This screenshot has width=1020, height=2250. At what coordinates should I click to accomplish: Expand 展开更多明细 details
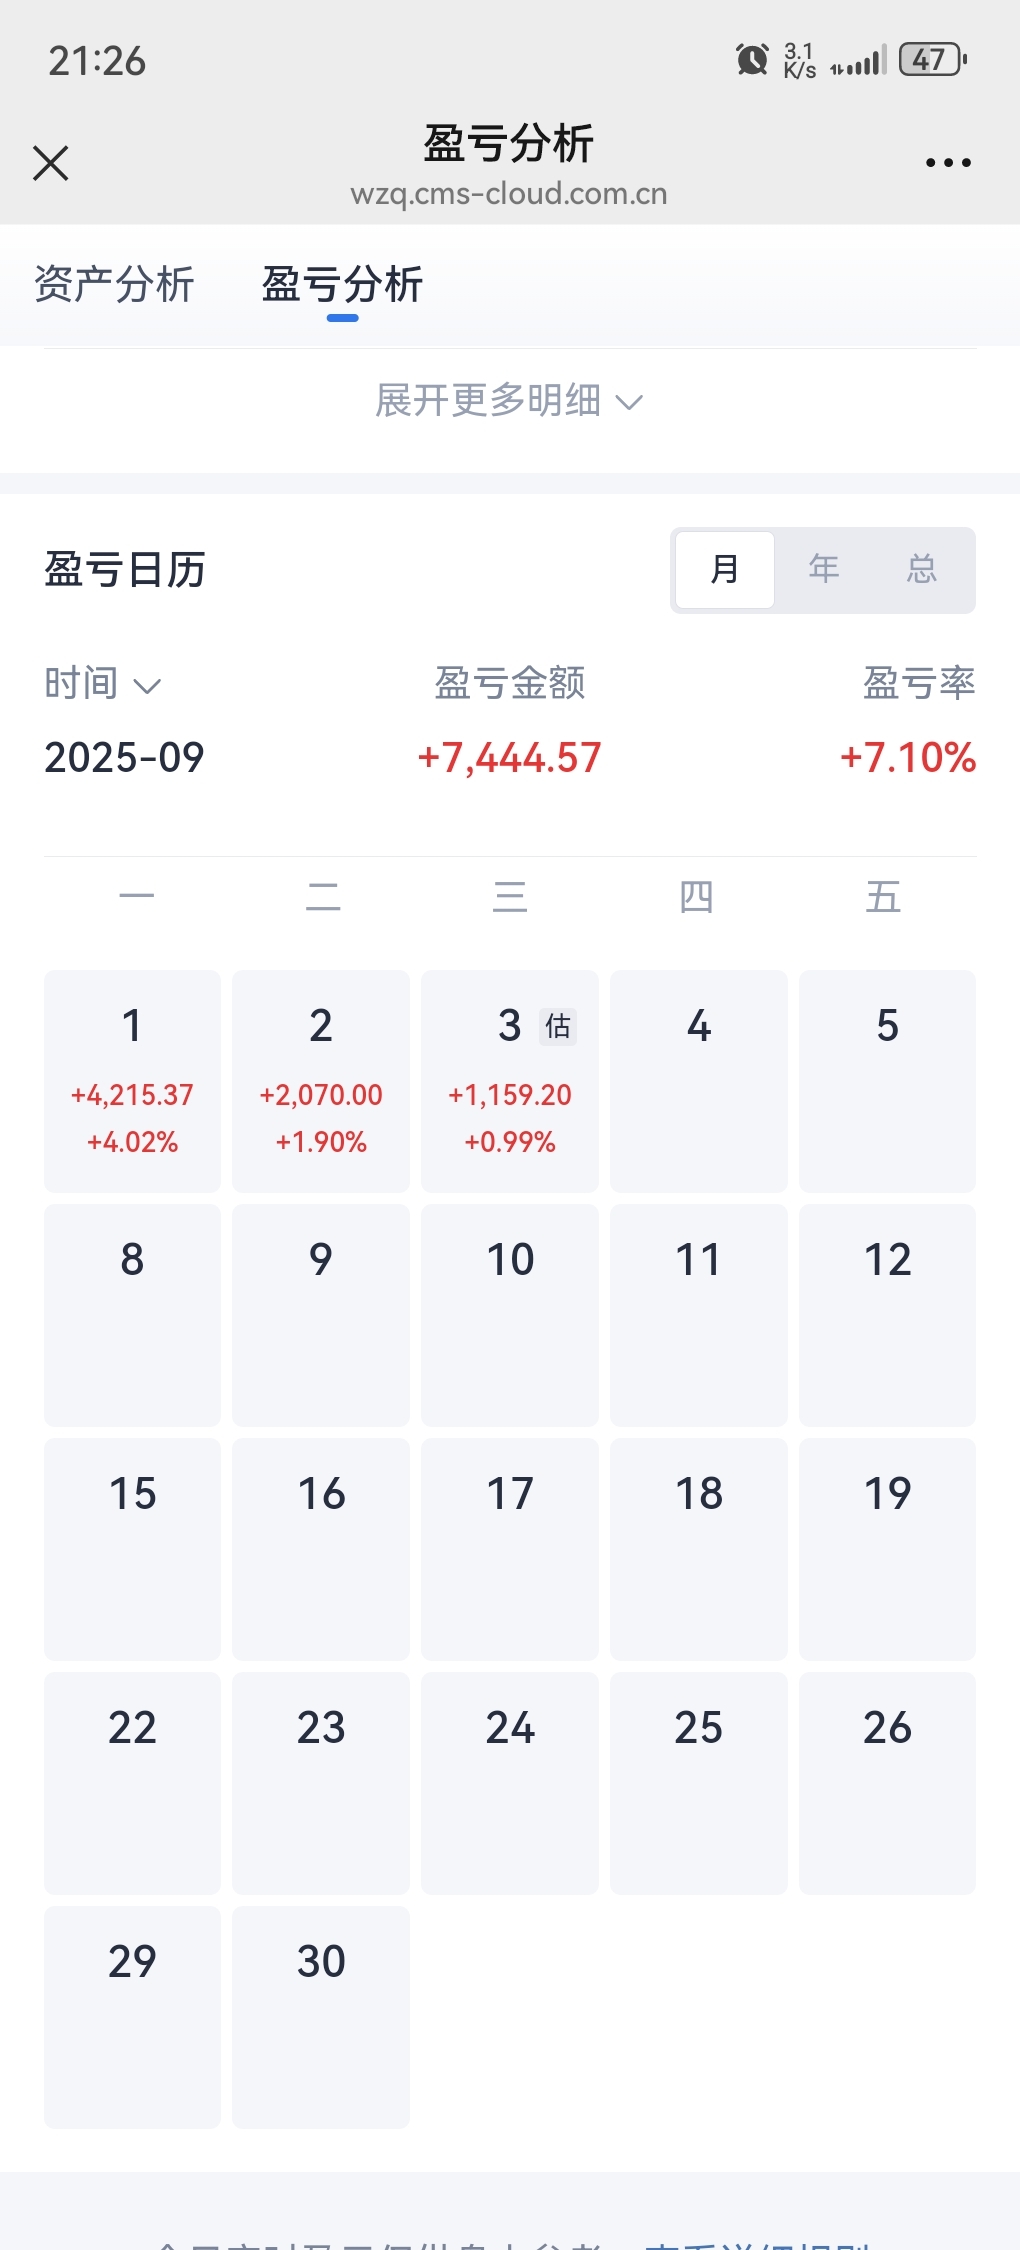509,401
